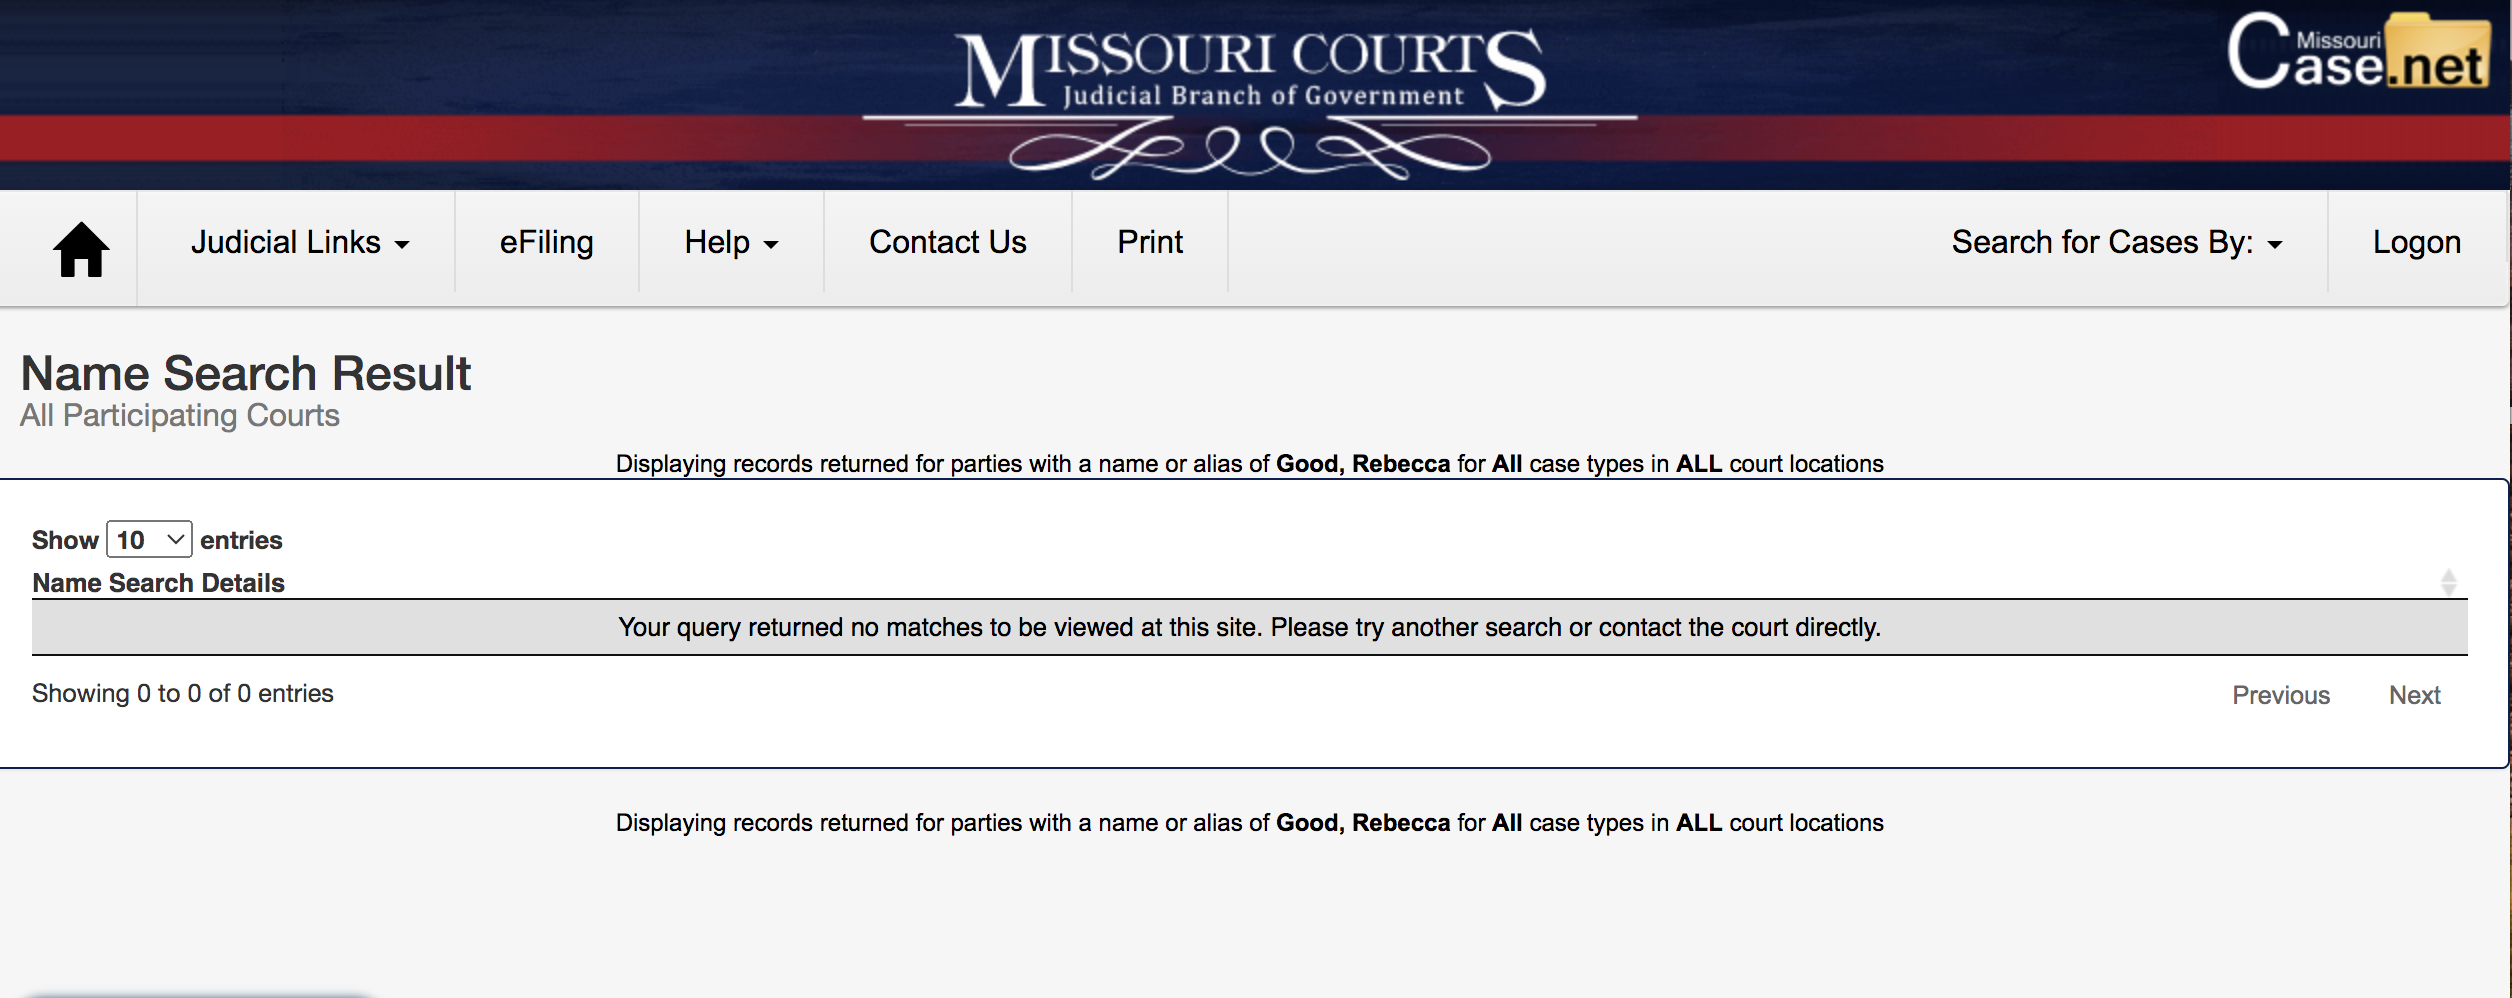This screenshot has width=2512, height=998.
Task: Click the Name Search Result heading
Action: point(246,374)
